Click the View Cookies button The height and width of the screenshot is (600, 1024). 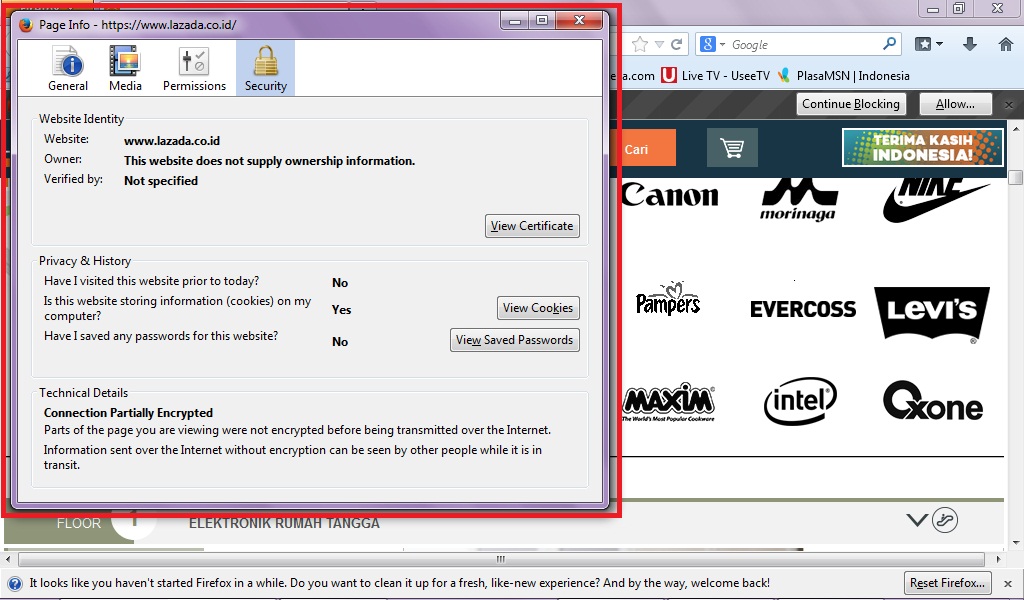[538, 308]
